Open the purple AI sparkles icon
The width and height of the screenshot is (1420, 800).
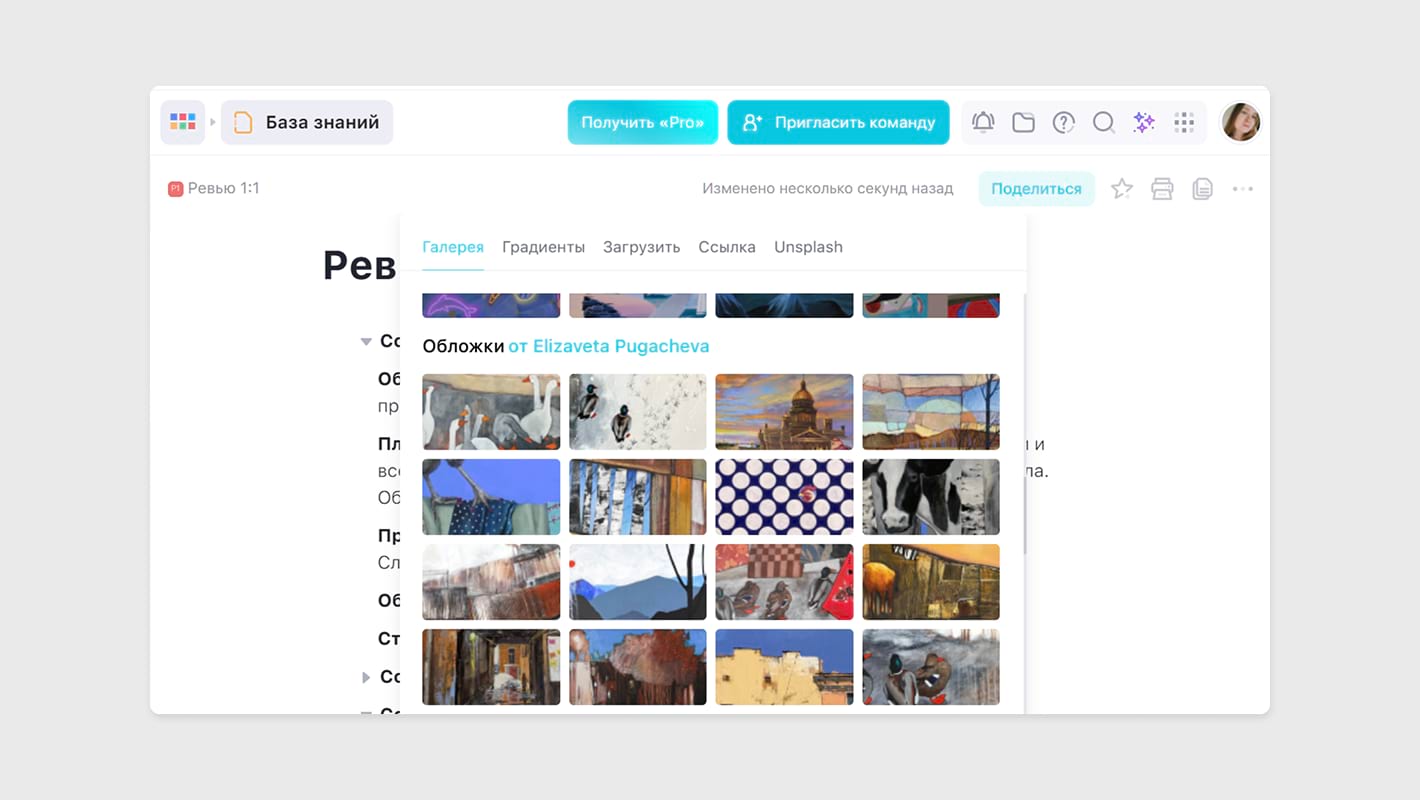tap(1143, 122)
